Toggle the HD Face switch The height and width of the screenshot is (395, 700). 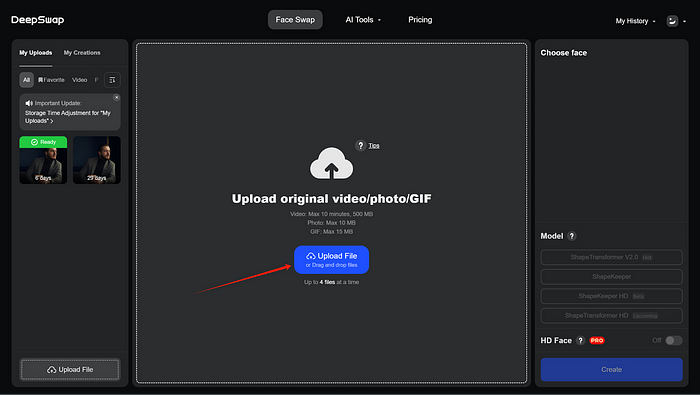tap(674, 341)
